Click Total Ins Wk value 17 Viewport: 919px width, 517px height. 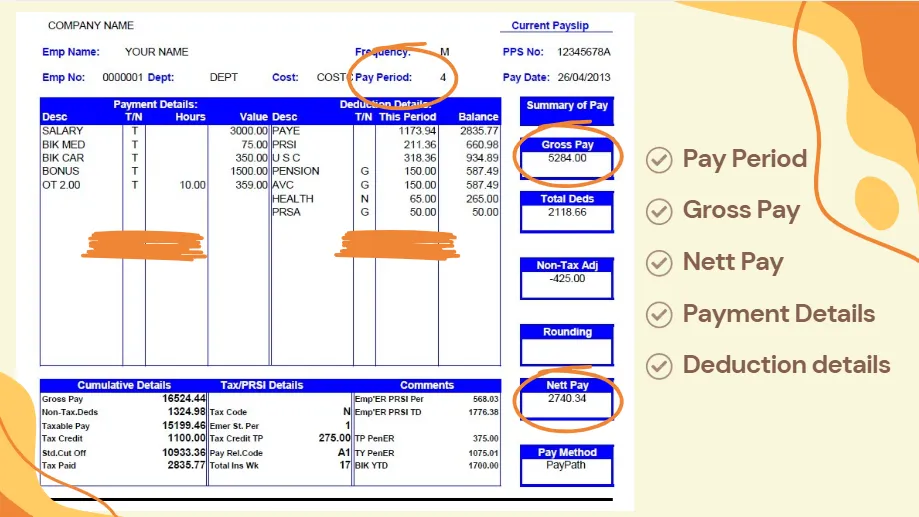(x=345, y=465)
